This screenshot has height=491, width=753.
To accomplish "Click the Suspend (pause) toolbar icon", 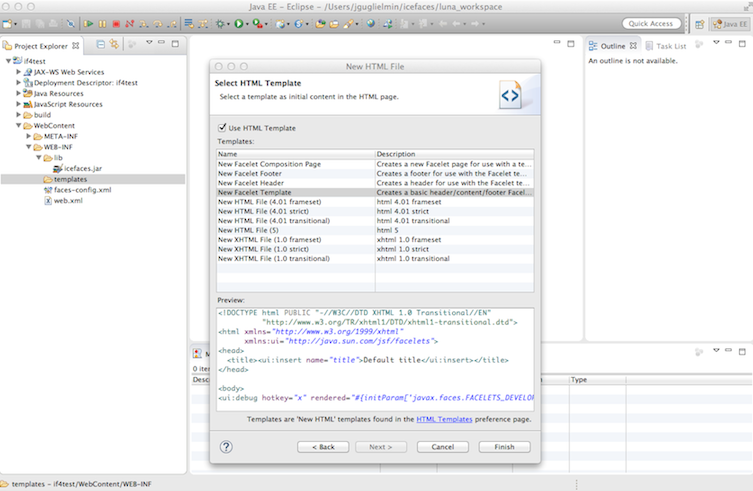I will pyautogui.click(x=103, y=23).
